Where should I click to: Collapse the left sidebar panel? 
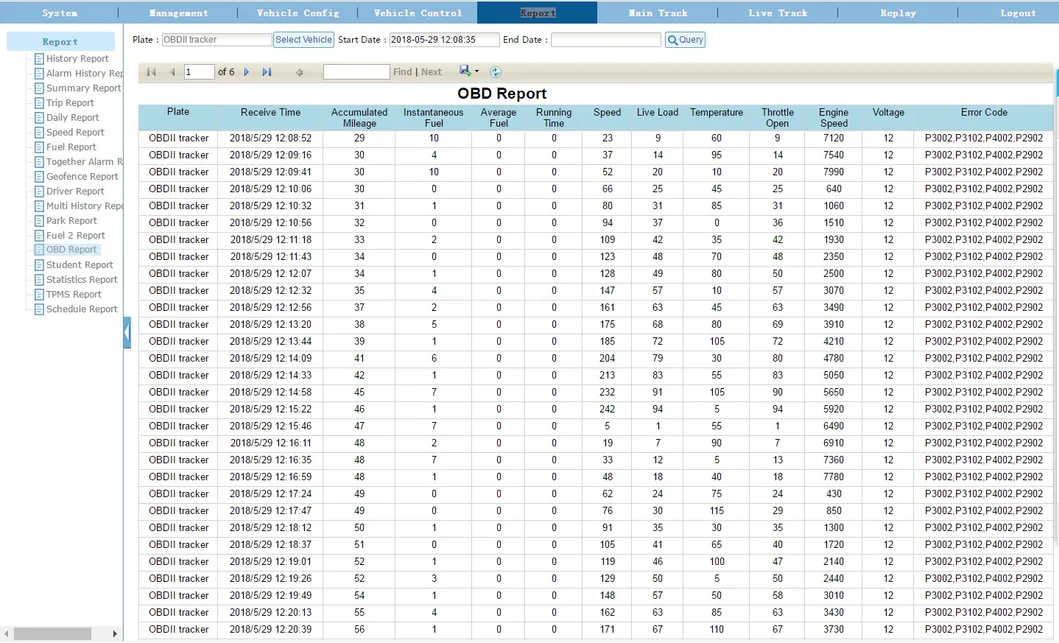[127, 332]
